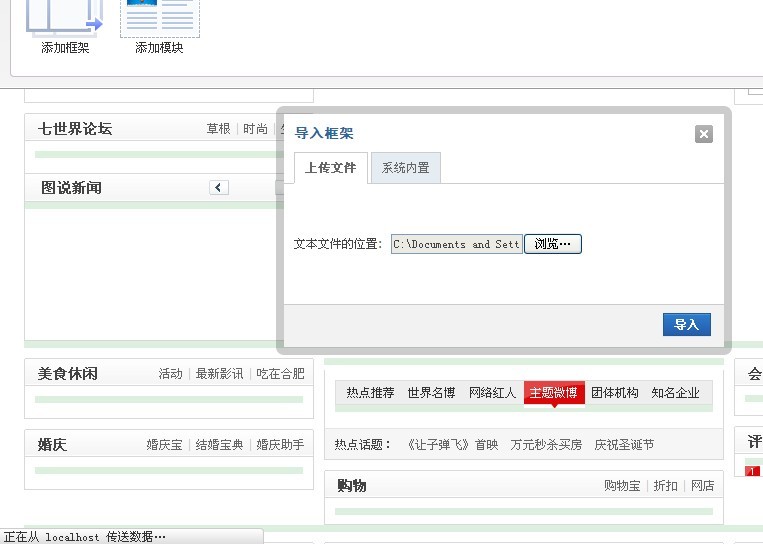Click the 文本文件的位置 label
This screenshot has height=544, width=763.
point(338,244)
